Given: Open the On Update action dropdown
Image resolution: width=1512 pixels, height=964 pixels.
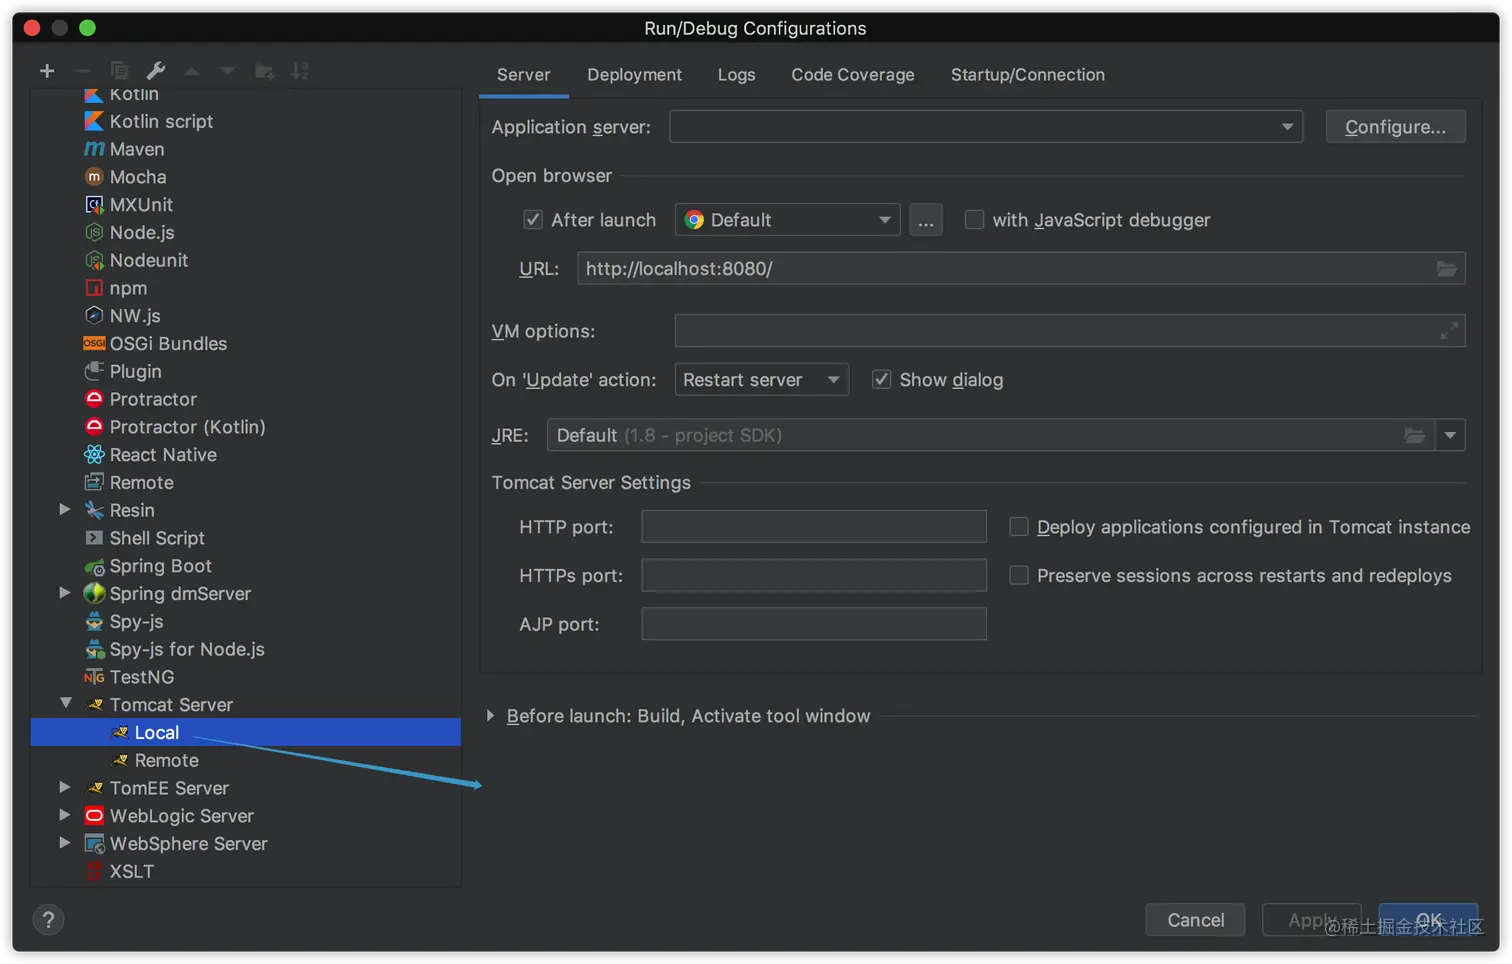Looking at the screenshot, I should 761,379.
